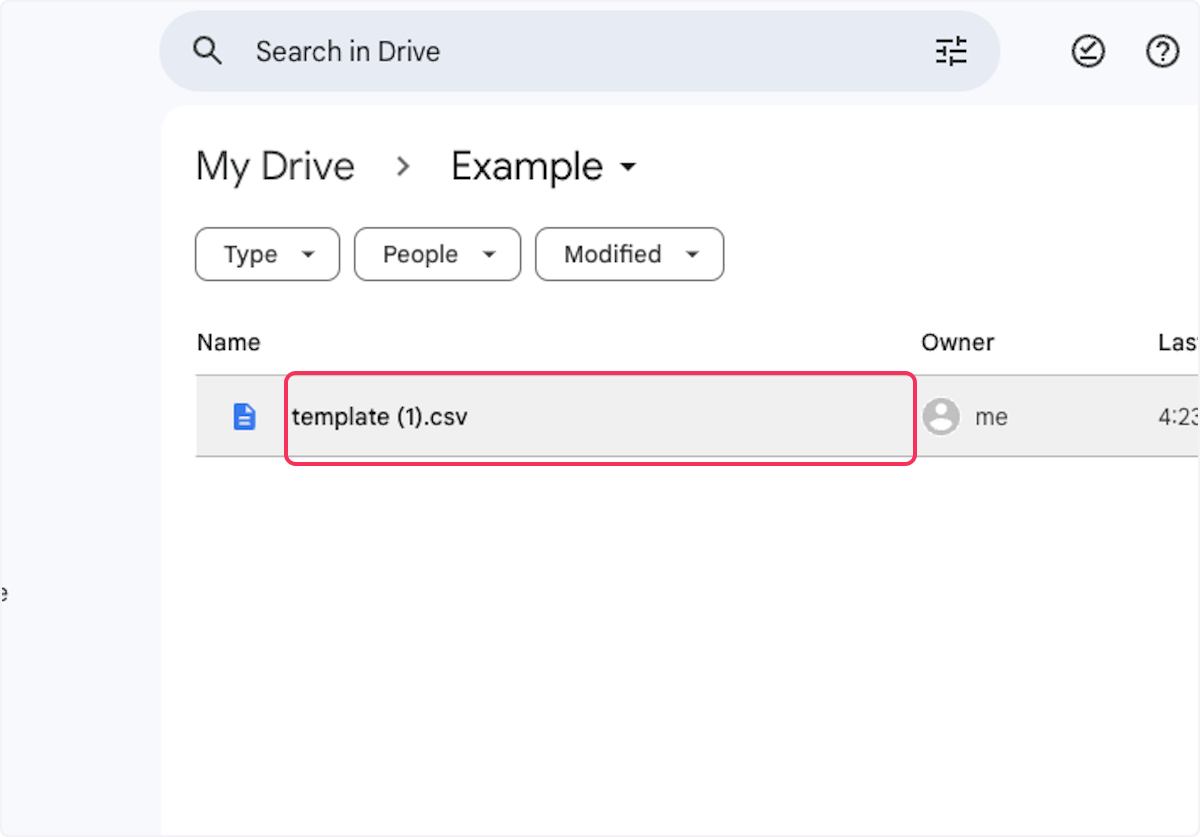Open the Help question mark icon
Image resolution: width=1200 pixels, height=837 pixels.
[1162, 51]
